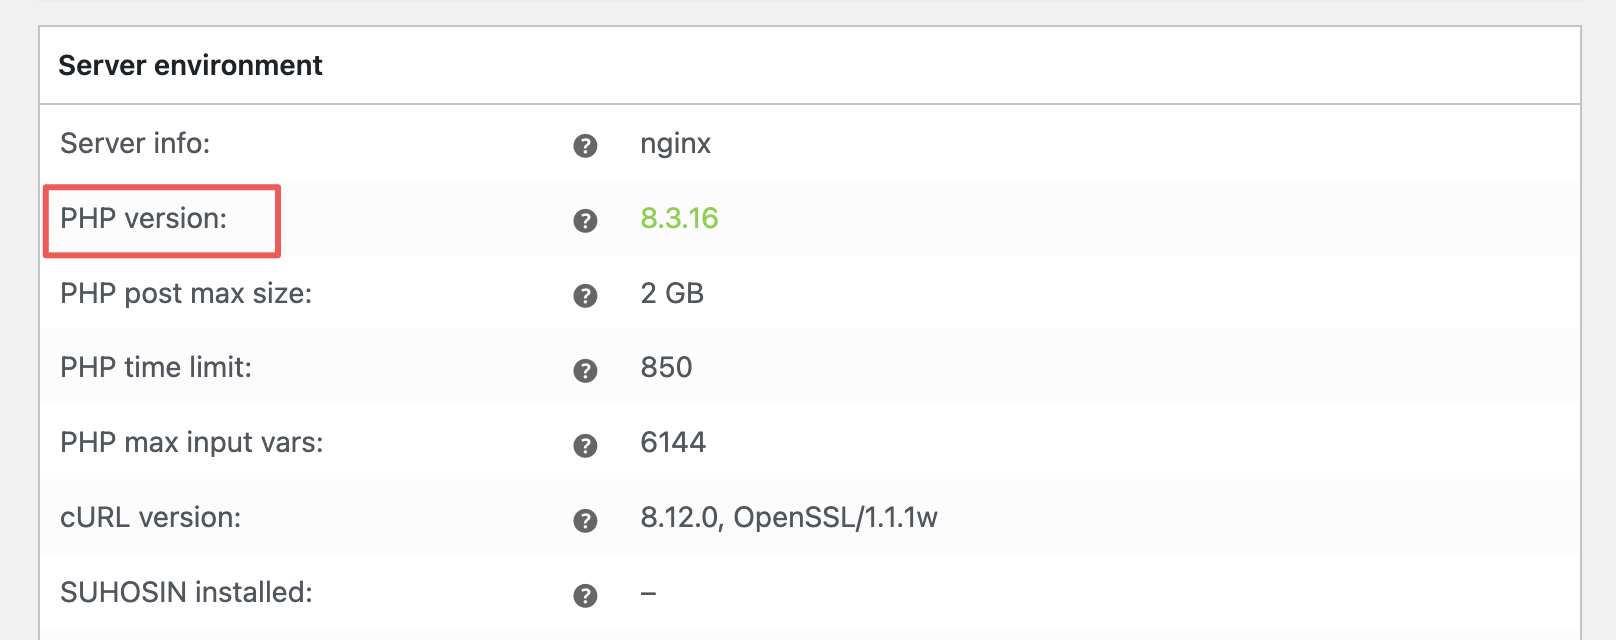Click the 8.12.0, OpenSSL/1.1.1w value
Screen dimensions: 1616x640
coord(789,518)
